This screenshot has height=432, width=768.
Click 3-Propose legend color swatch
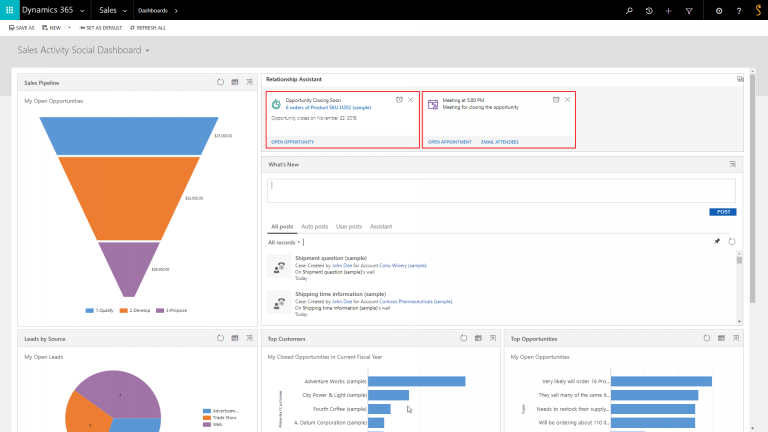pyautogui.click(x=160, y=311)
